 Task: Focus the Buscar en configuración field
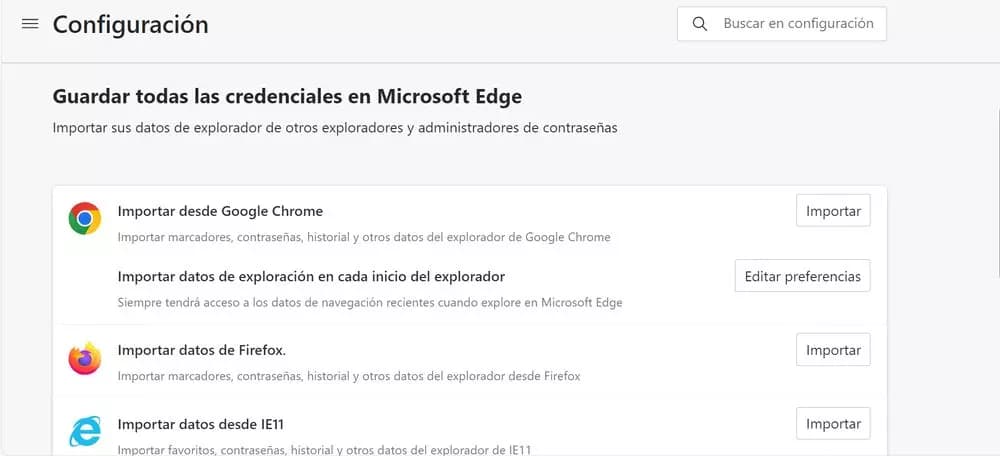tap(782, 24)
